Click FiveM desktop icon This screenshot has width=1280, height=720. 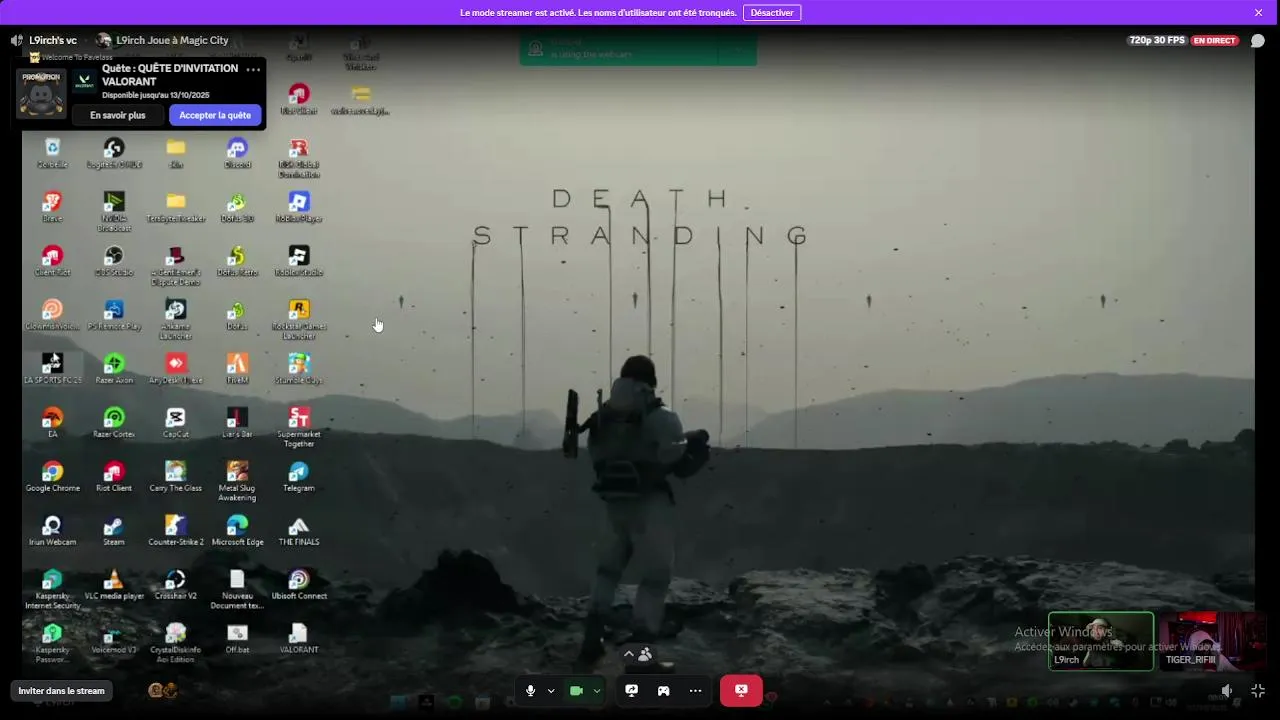[x=237, y=369]
